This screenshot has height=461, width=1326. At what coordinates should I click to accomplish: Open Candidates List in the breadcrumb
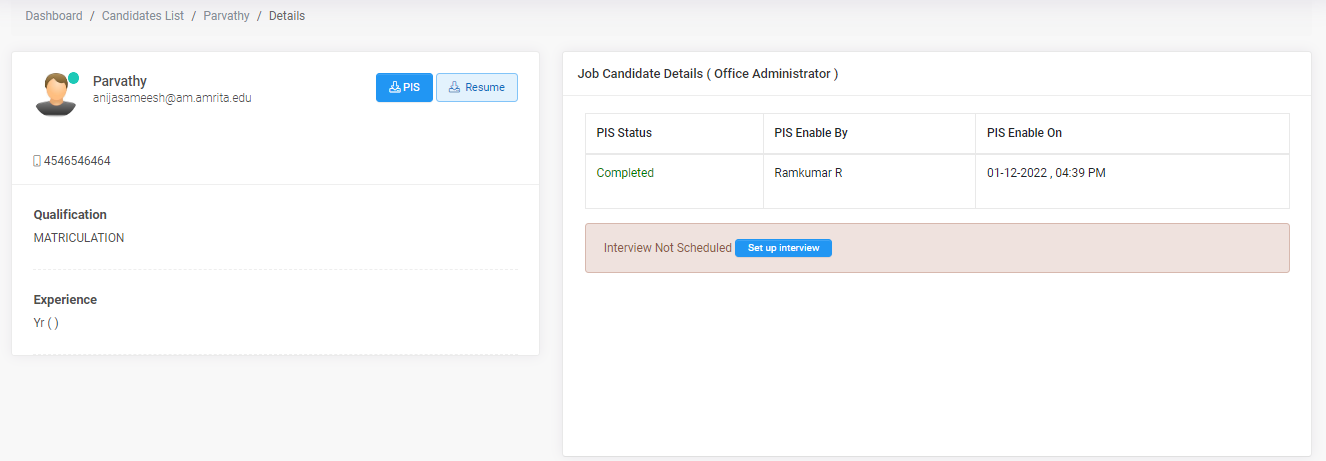143,16
